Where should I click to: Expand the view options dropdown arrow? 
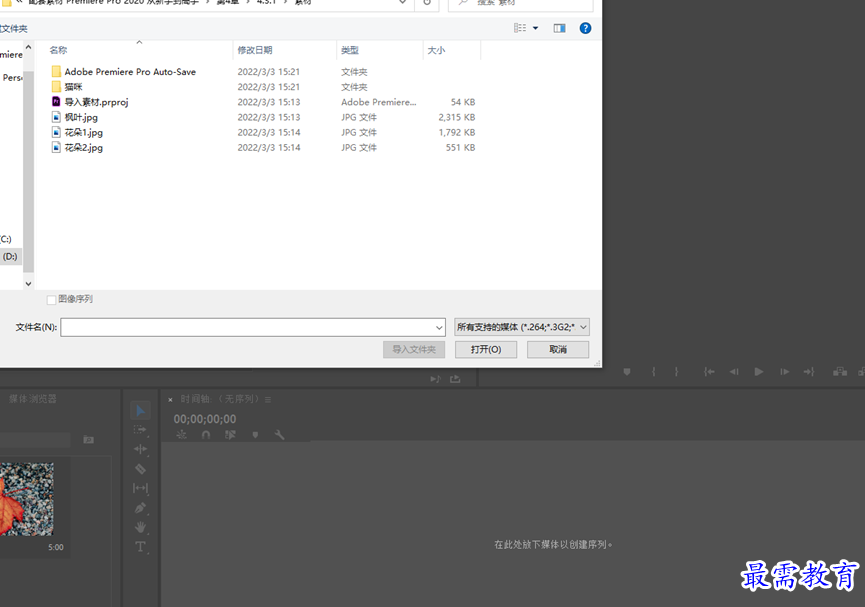click(x=535, y=28)
